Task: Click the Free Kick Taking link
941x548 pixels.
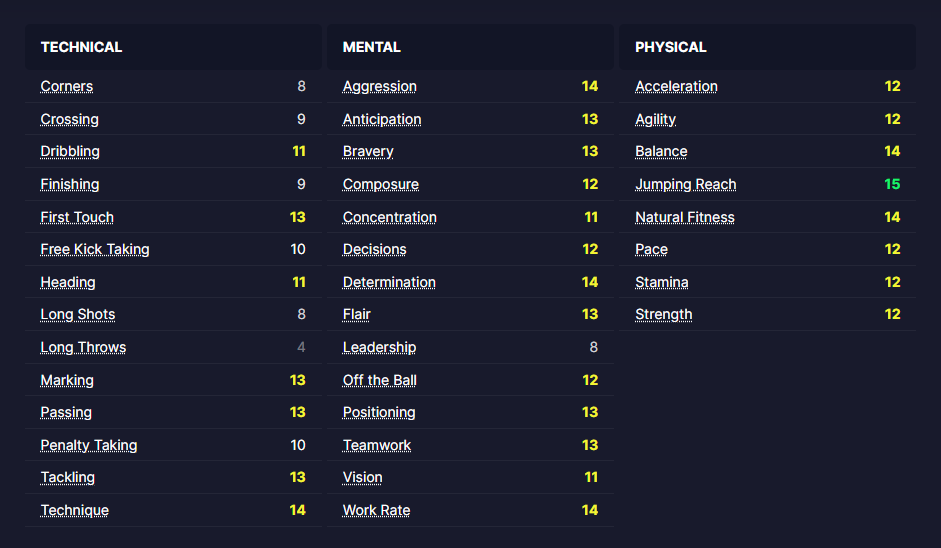Action: tap(95, 249)
